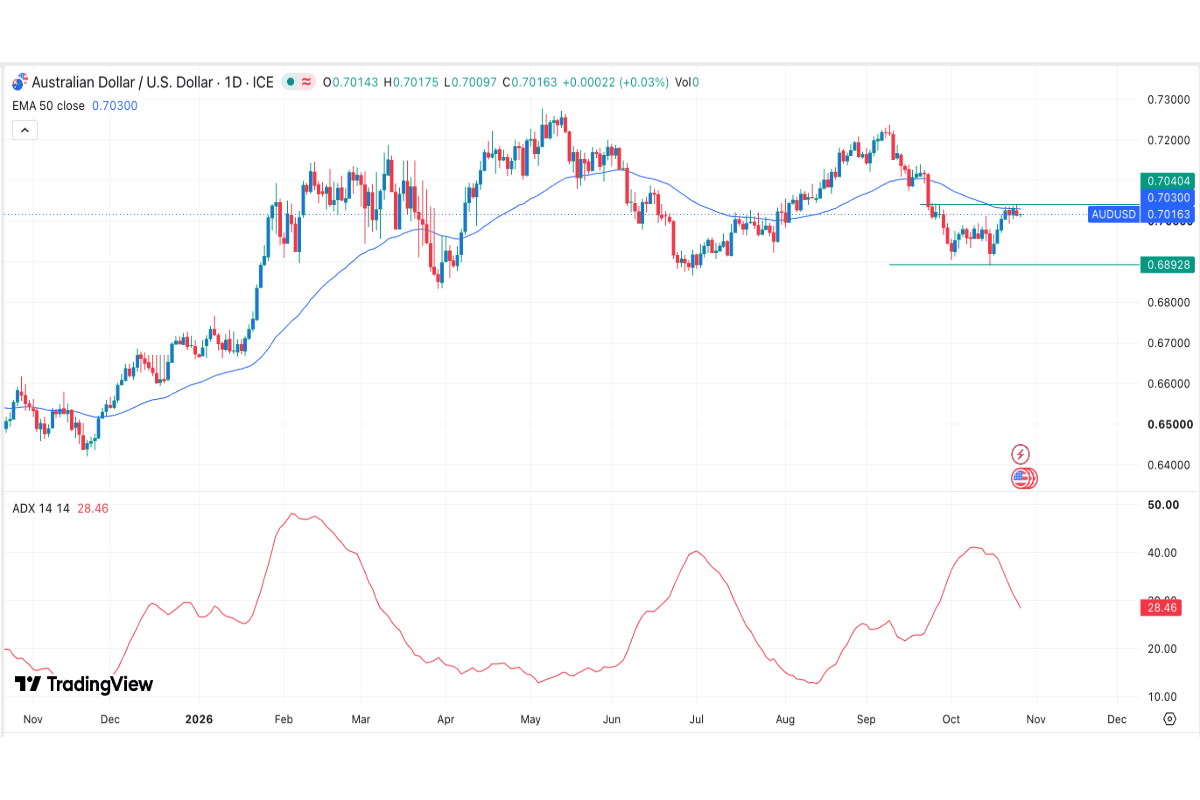The image size is (1200, 800).
Task: Click the red approximate-data symbol icon
Action: coord(307,82)
